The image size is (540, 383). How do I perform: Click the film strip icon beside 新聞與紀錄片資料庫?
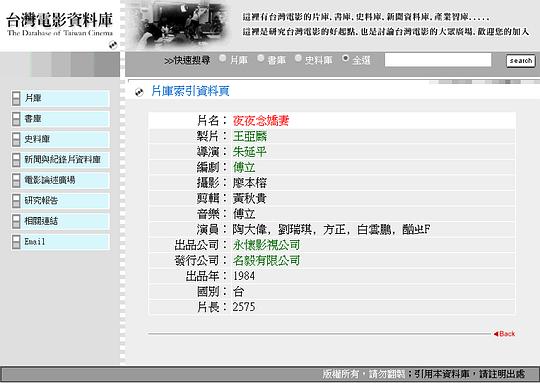point(16,160)
